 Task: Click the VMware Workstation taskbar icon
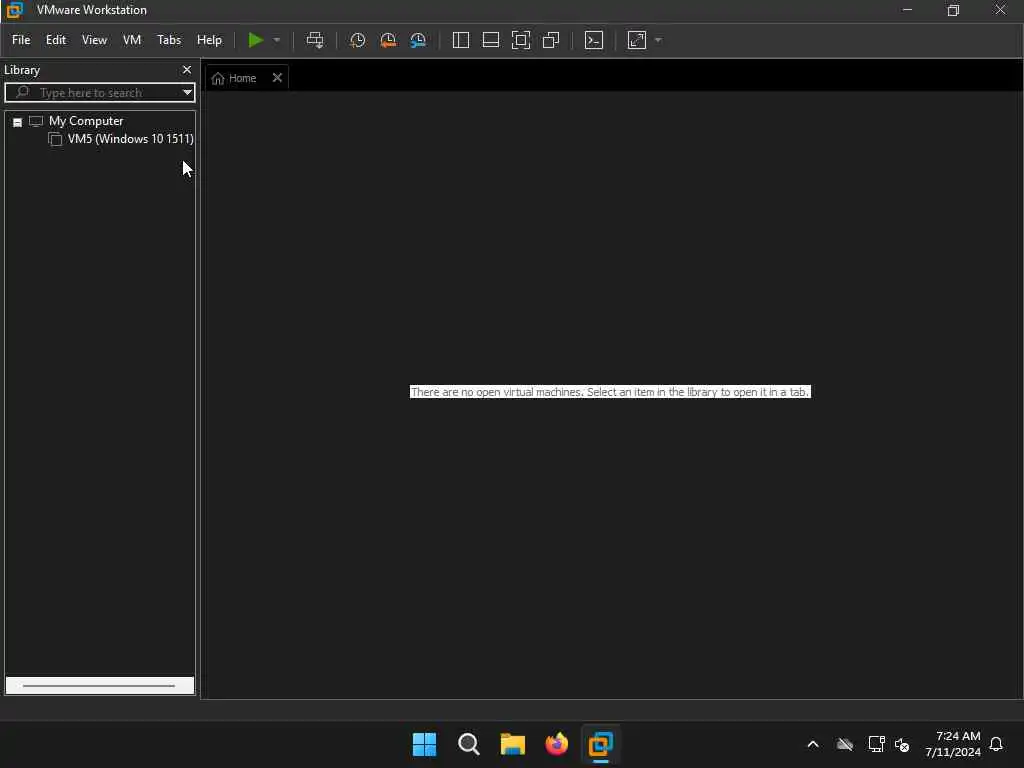[x=600, y=744]
